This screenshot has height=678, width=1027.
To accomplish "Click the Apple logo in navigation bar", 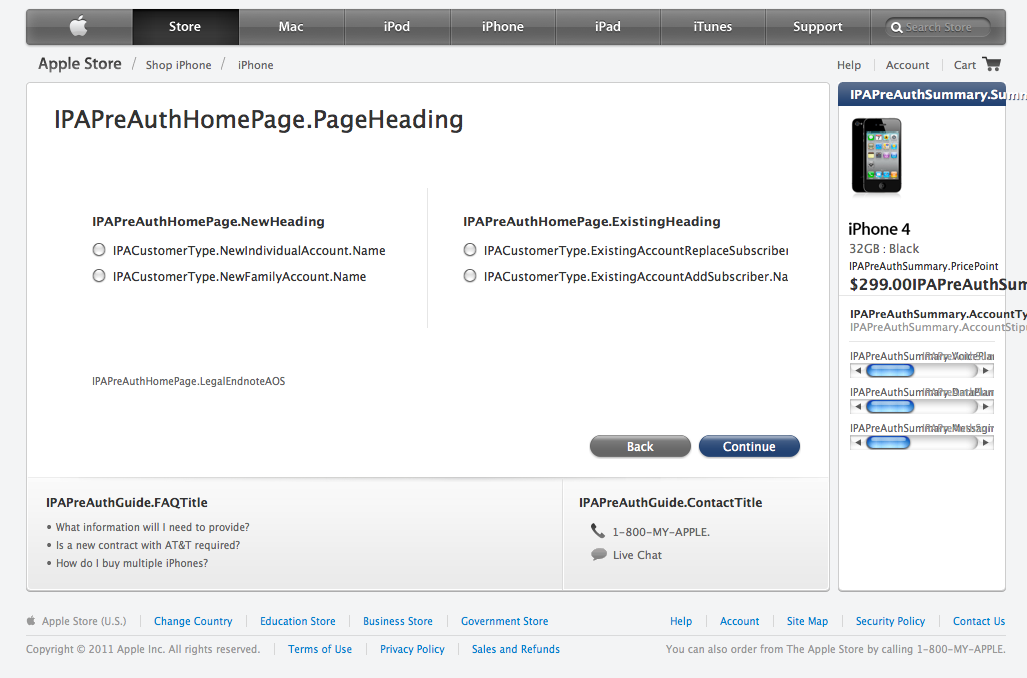I will pyautogui.click(x=79, y=27).
